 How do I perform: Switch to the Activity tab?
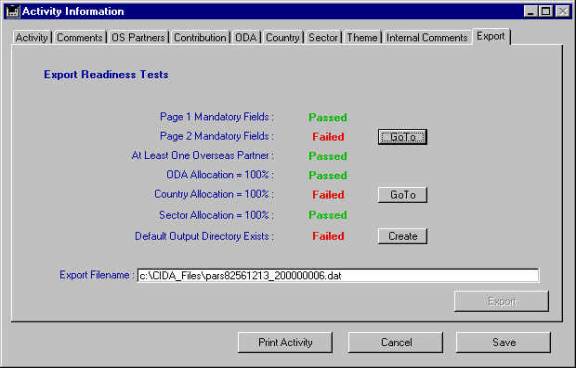tap(32, 37)
